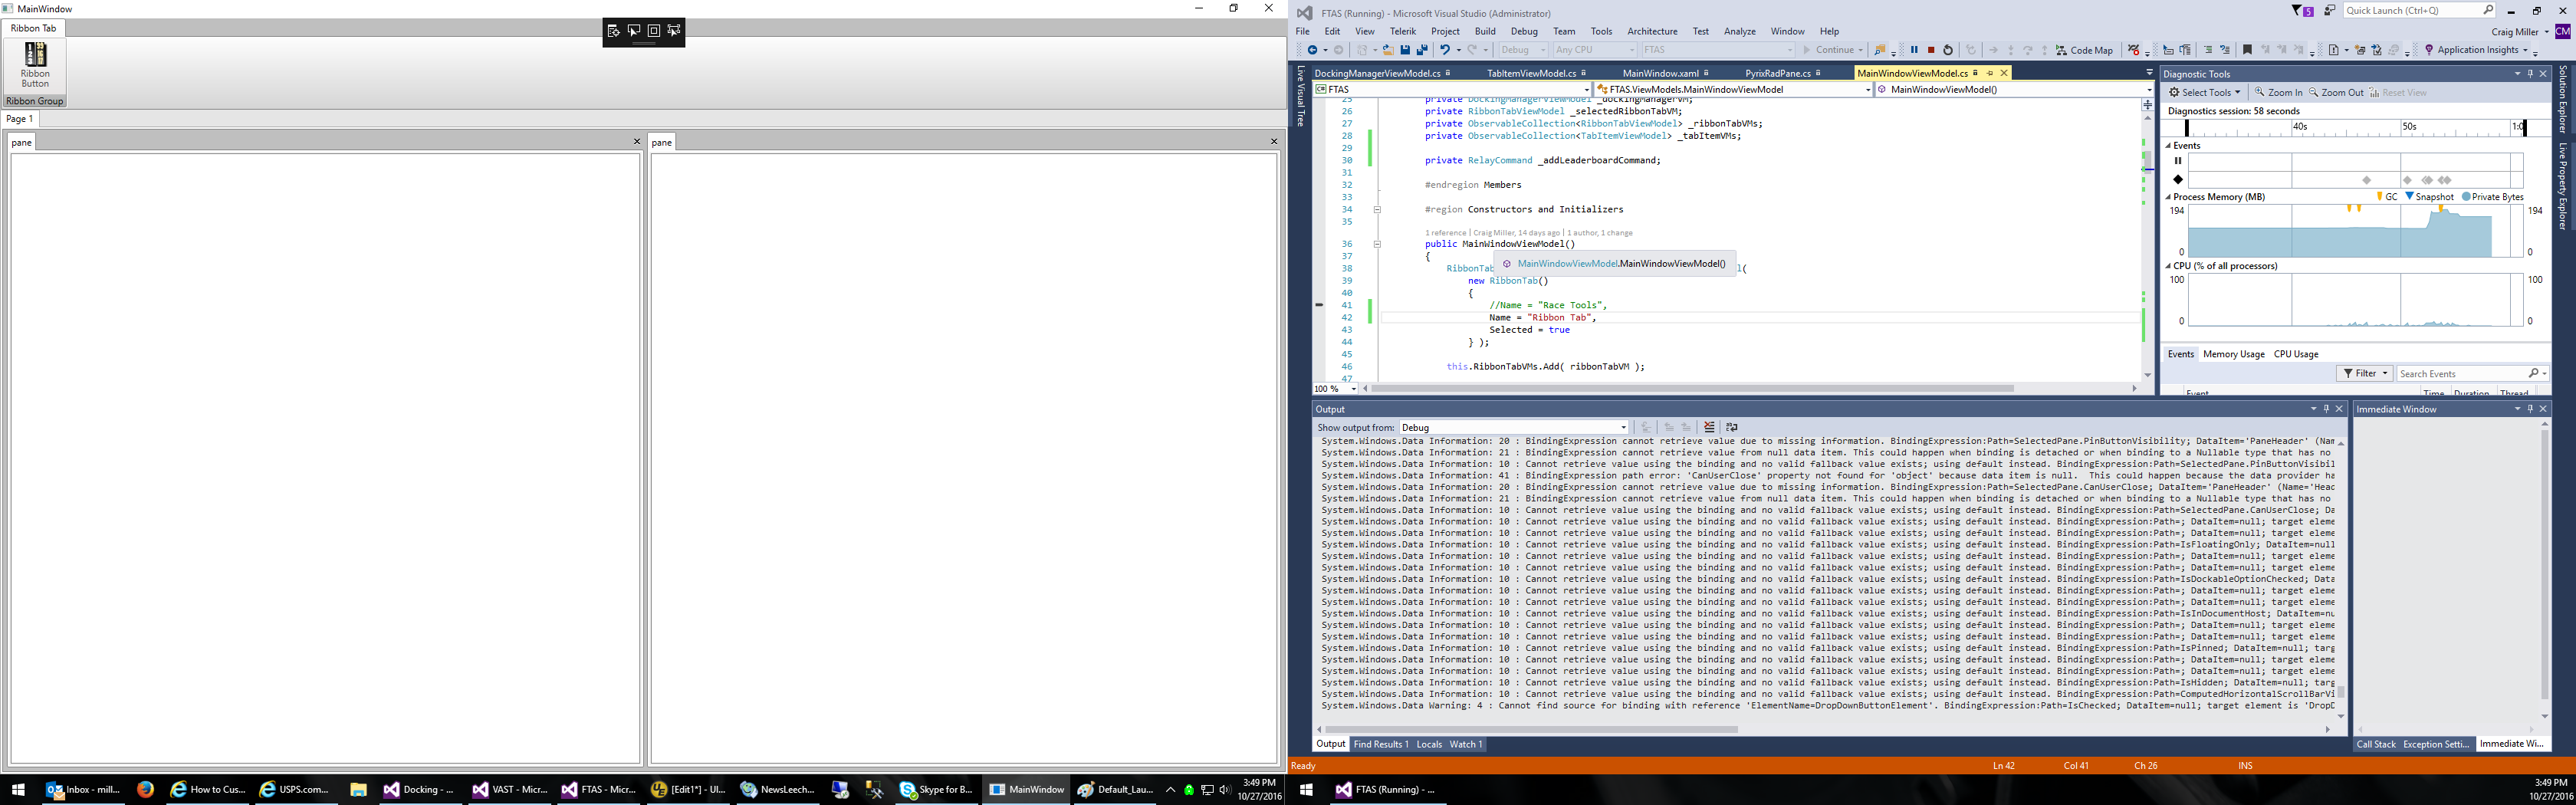Image resolution: width=2576 pixels, height=805 pixels.
Task: Switch to the Memory Usage tab
Action: (x=2233, y=354)
